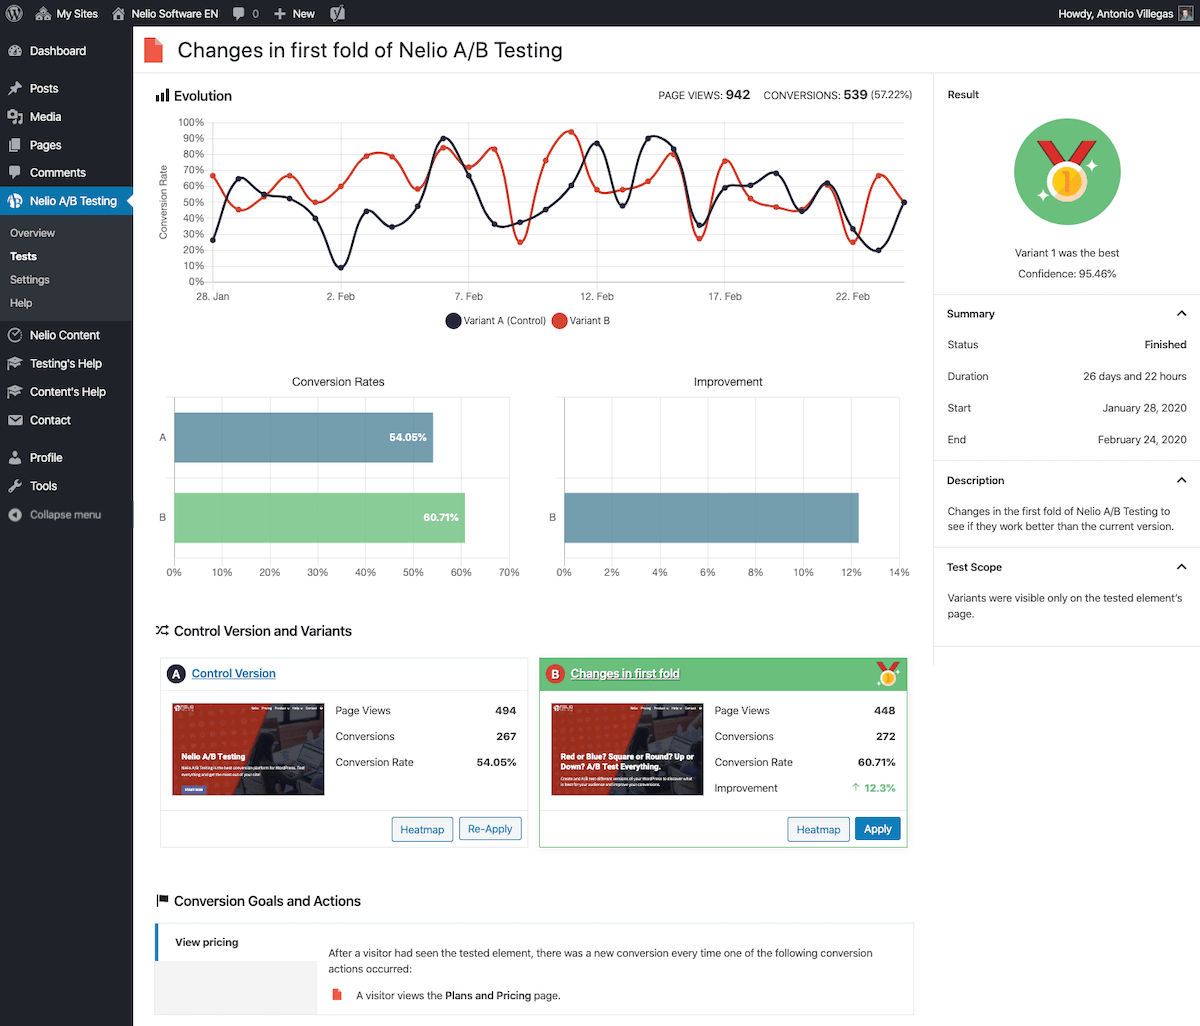
Task: Click the Tools wrench icon in sidebar
Action: click(15, 486)
